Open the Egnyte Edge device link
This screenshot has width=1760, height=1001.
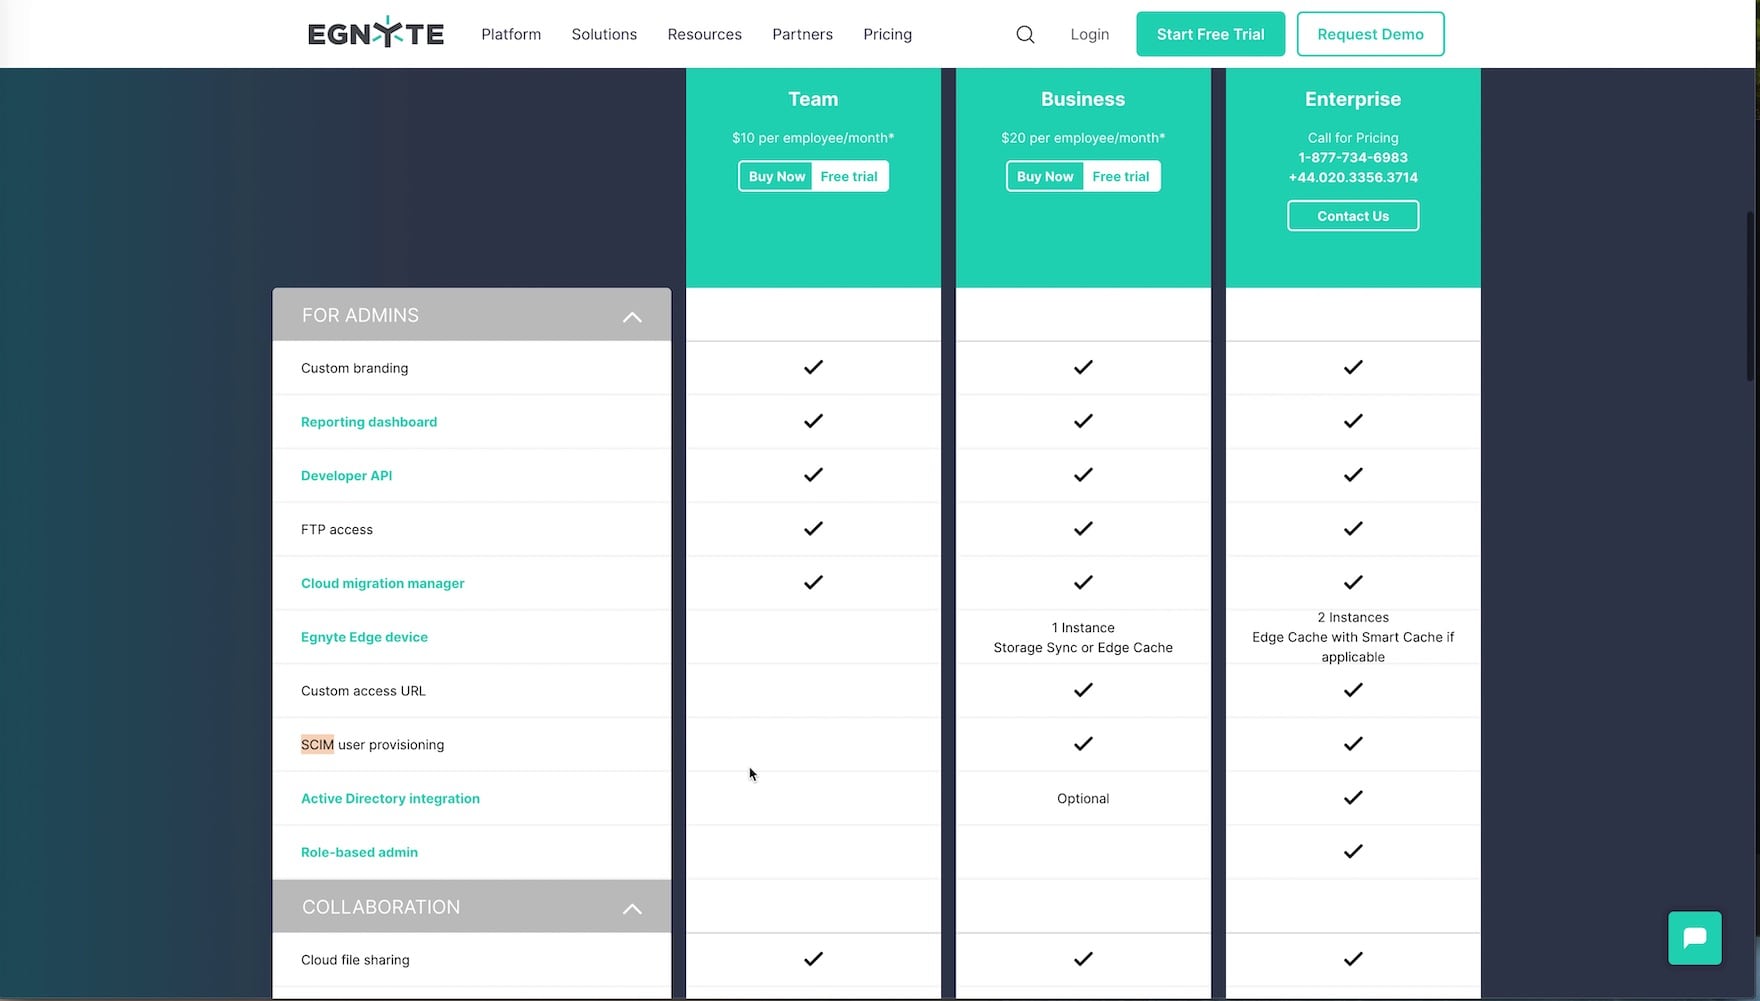click(364, 637)
